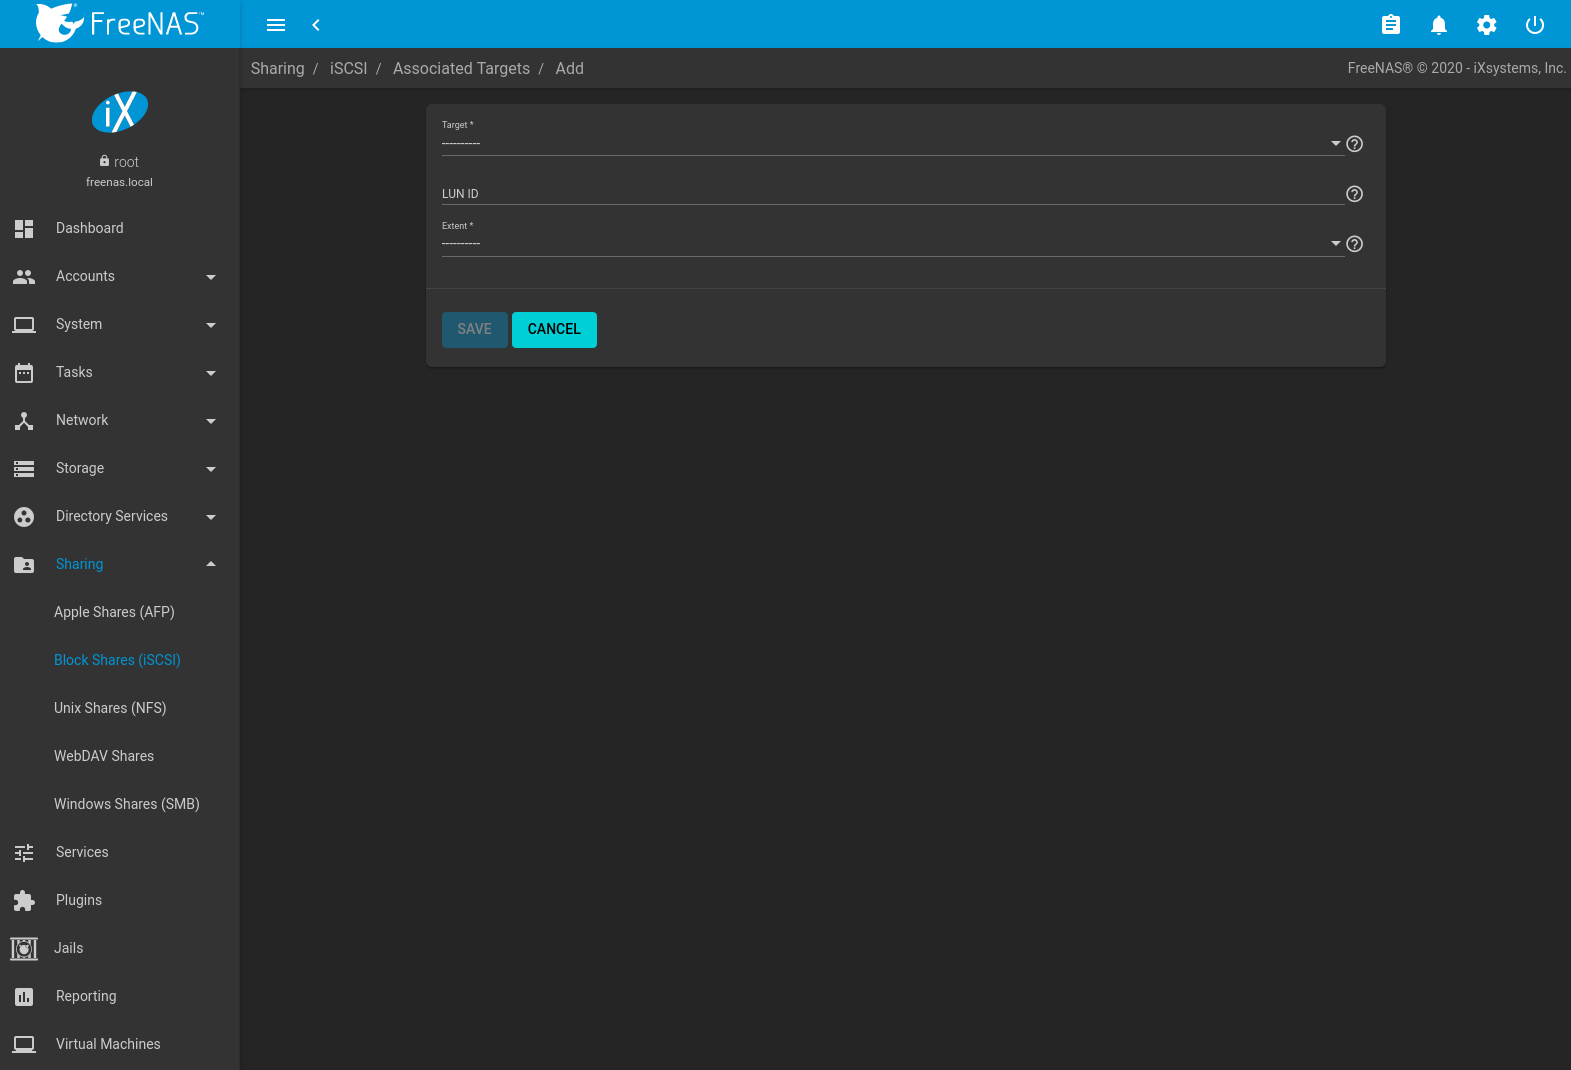The image size is (1571, 1070).
Task: Go to Unix Shares (NFS)
Action: click(x=110, y=708)
